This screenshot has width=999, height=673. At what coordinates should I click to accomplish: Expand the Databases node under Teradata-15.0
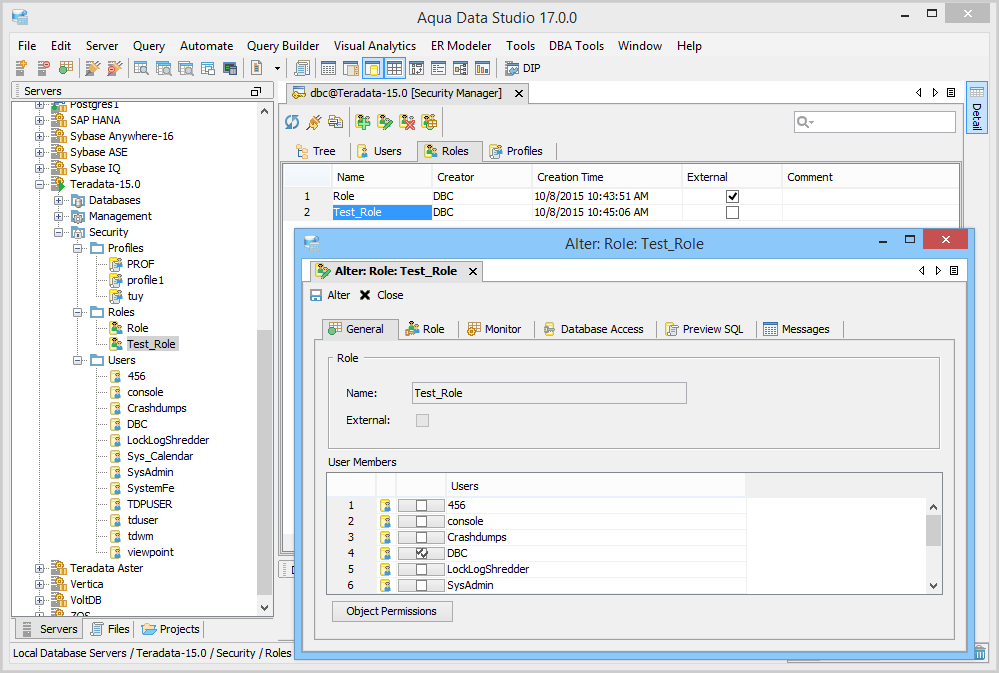[59, 200]
